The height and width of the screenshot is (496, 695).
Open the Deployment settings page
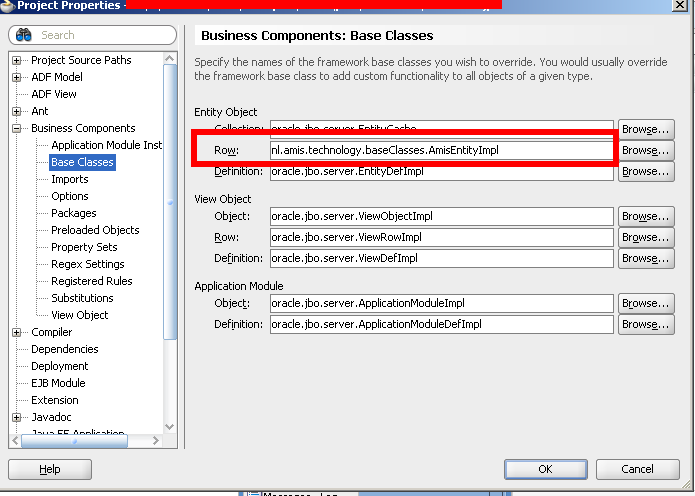point(59,366)
